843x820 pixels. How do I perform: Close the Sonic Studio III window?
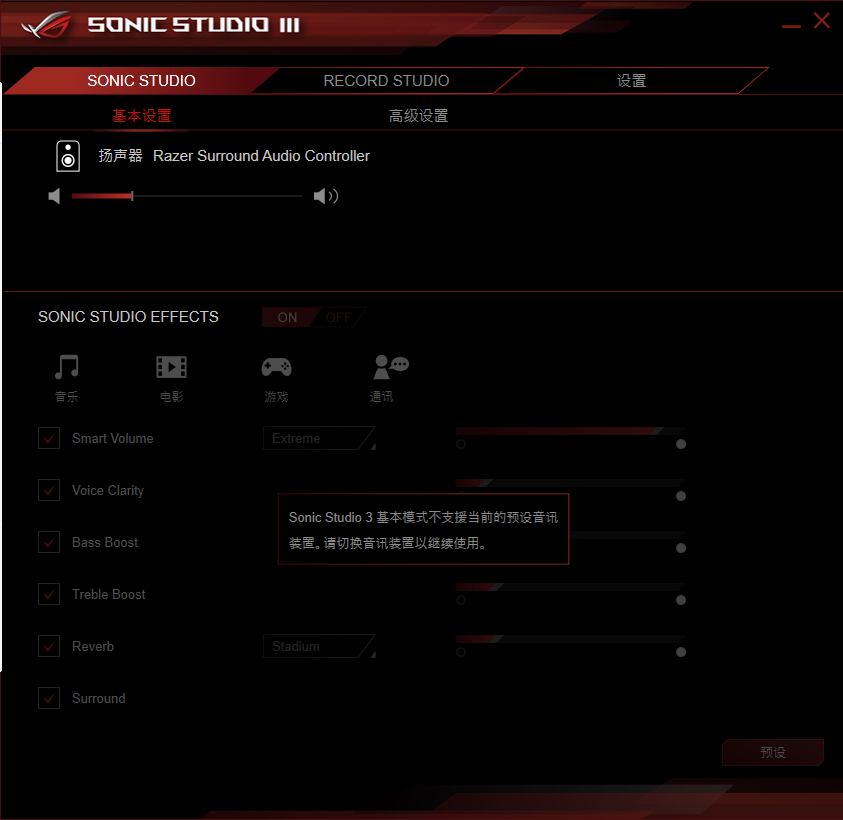[x=821, y=21]
